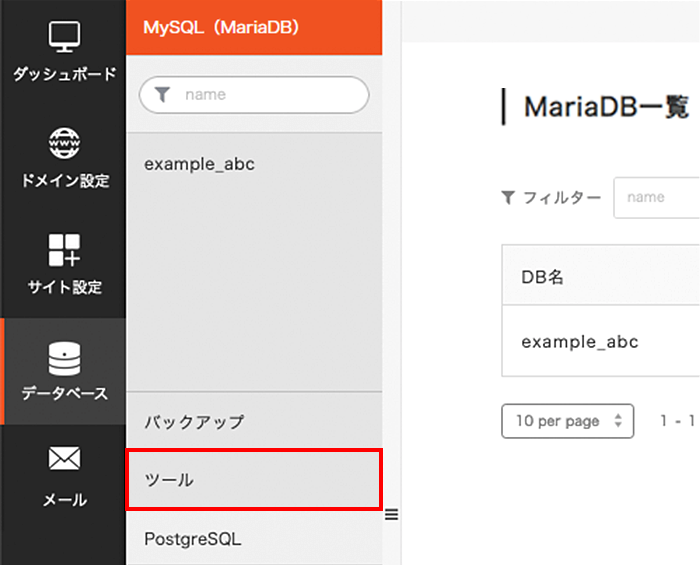Open the バックアップ menu item
Viewport: 700px width, 565px height.
[254, 421]
